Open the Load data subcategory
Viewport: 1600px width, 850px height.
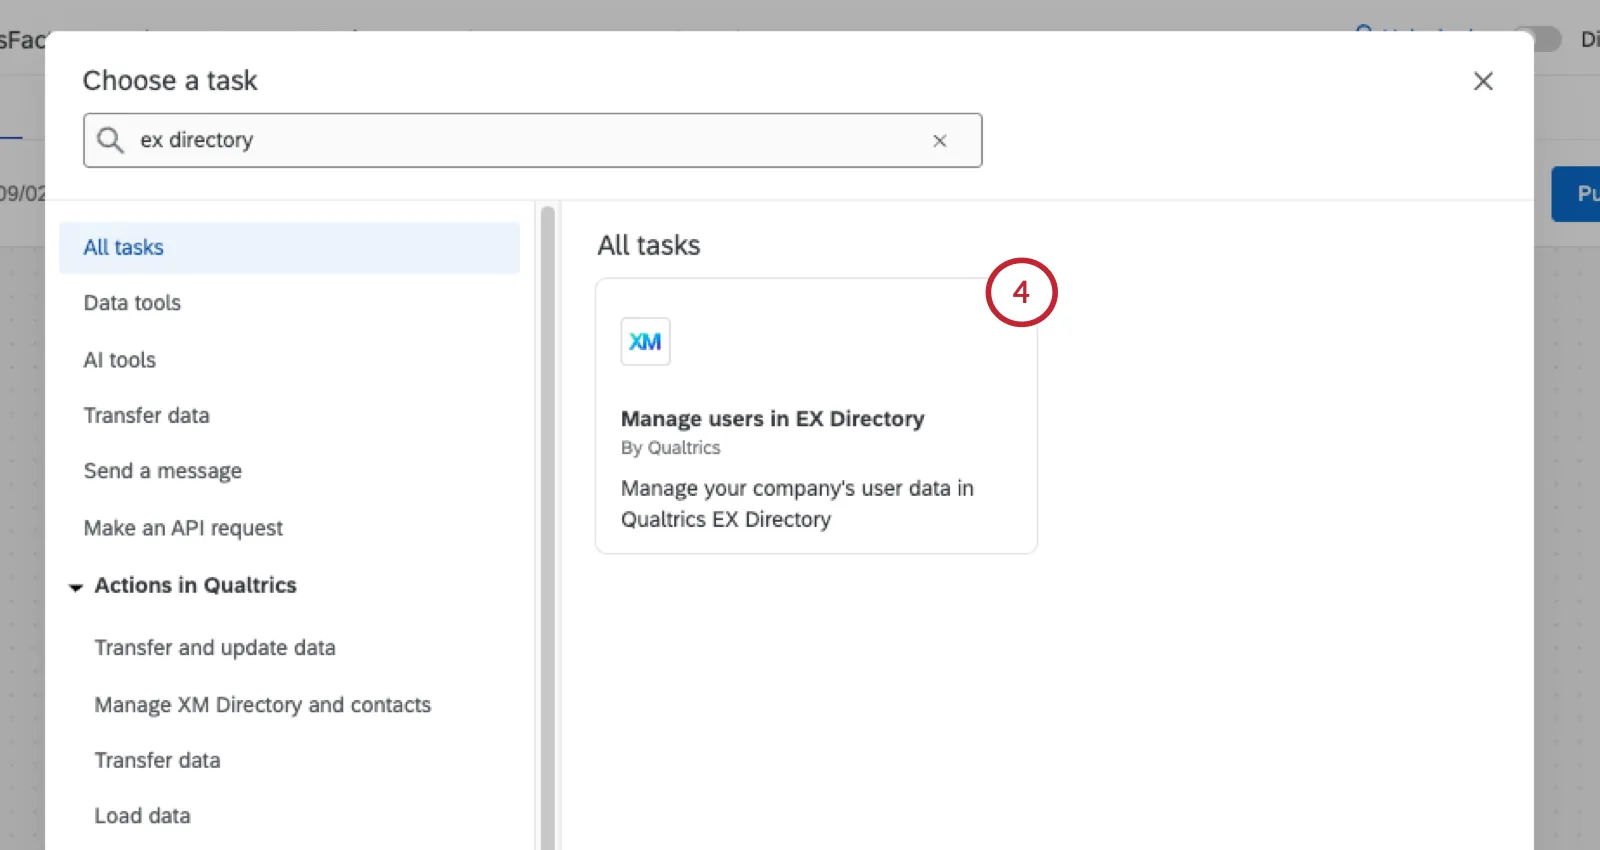click(x=142, y=816)
